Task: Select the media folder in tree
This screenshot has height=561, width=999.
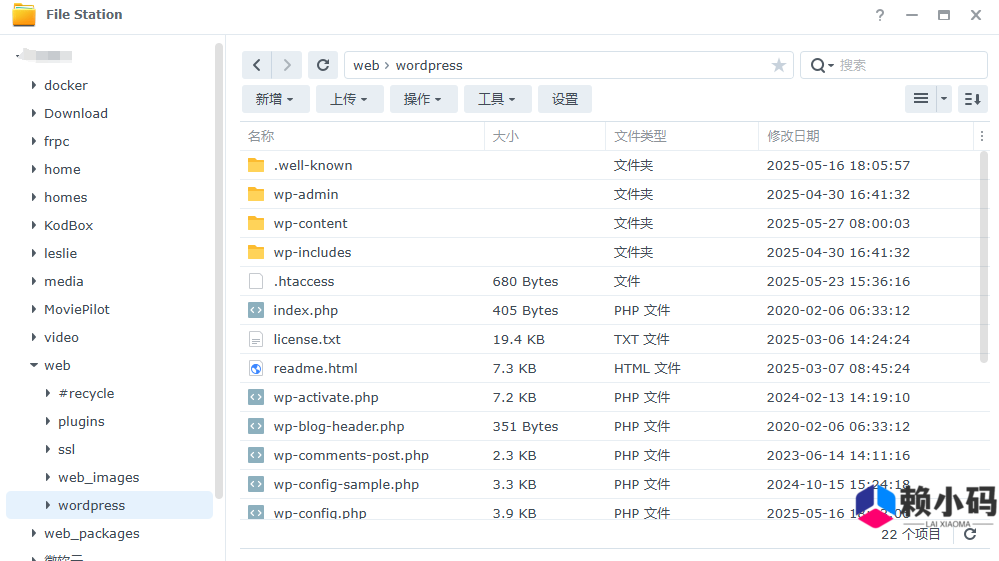Action: pyautogui.click(x=64, y=281)
